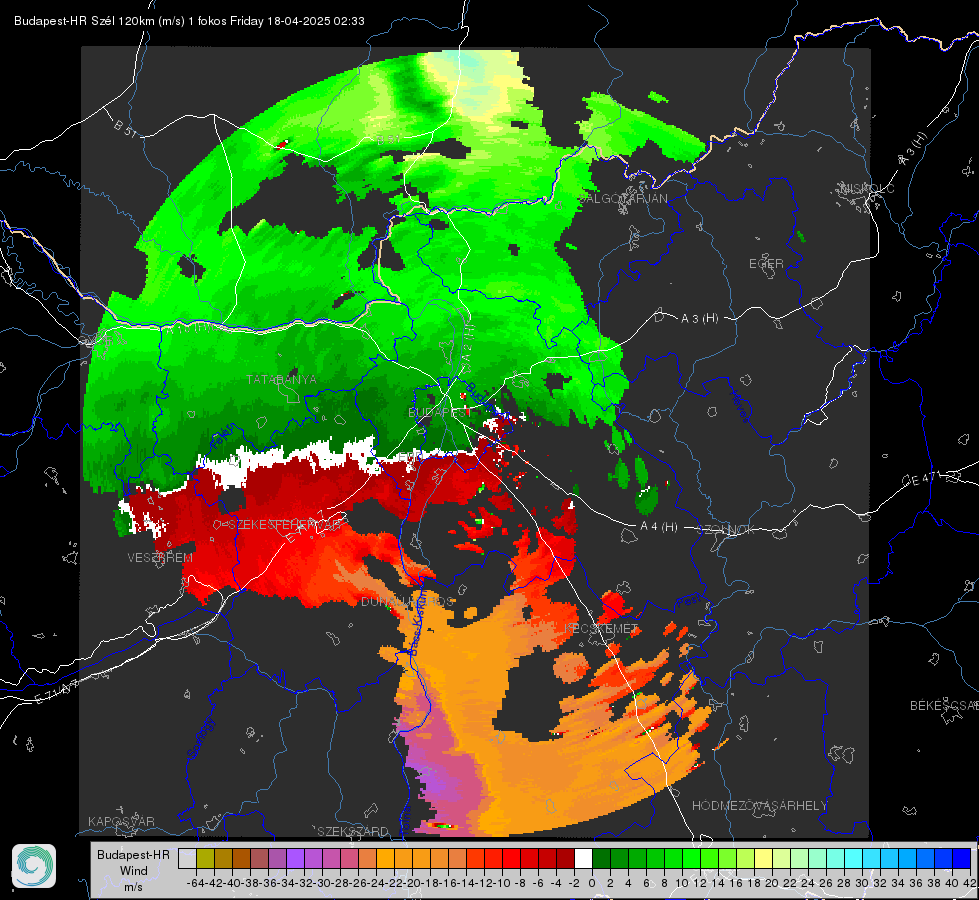Select the white swatch between -2 and 0
The image size is (979, 900).
pos(583,859)
